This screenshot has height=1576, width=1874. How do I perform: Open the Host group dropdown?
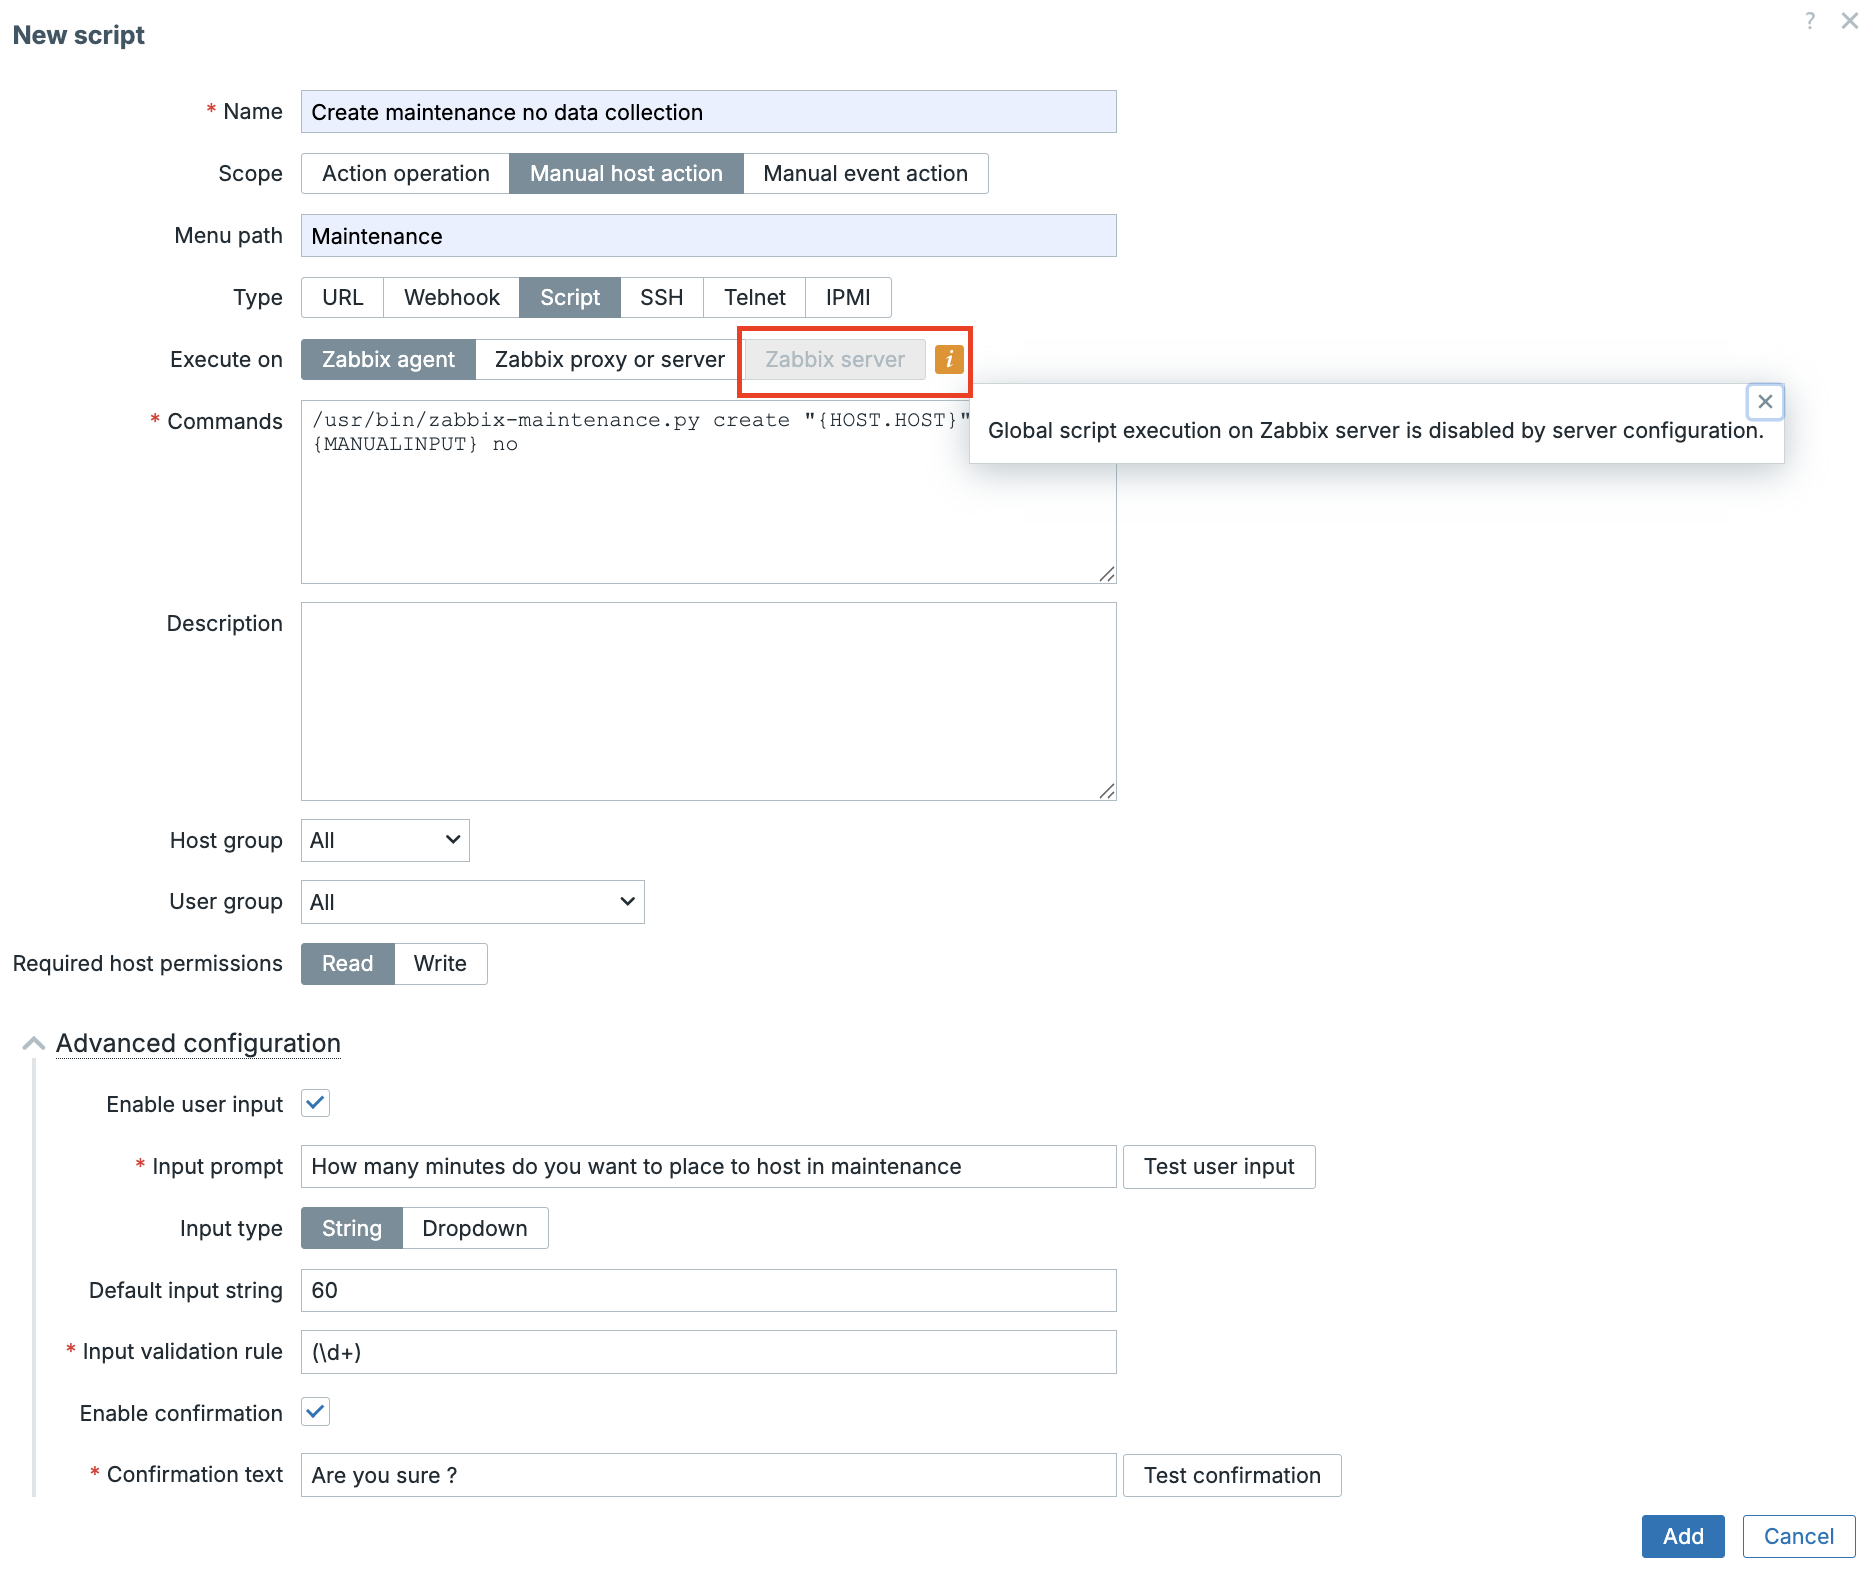(x=385, y=841)
